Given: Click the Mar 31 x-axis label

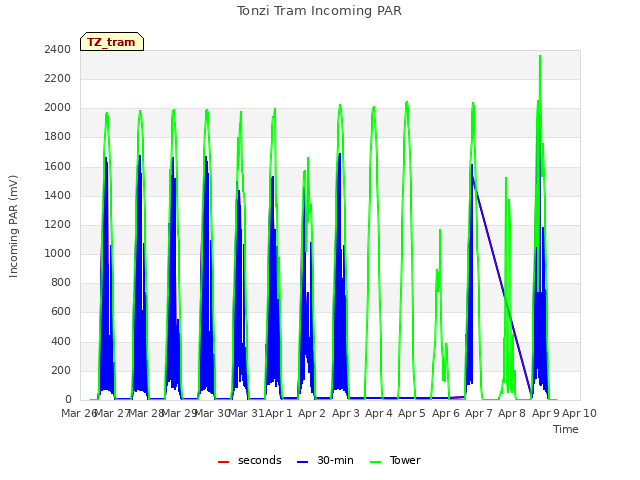Looking at the screenshot, I should (246, 413).
